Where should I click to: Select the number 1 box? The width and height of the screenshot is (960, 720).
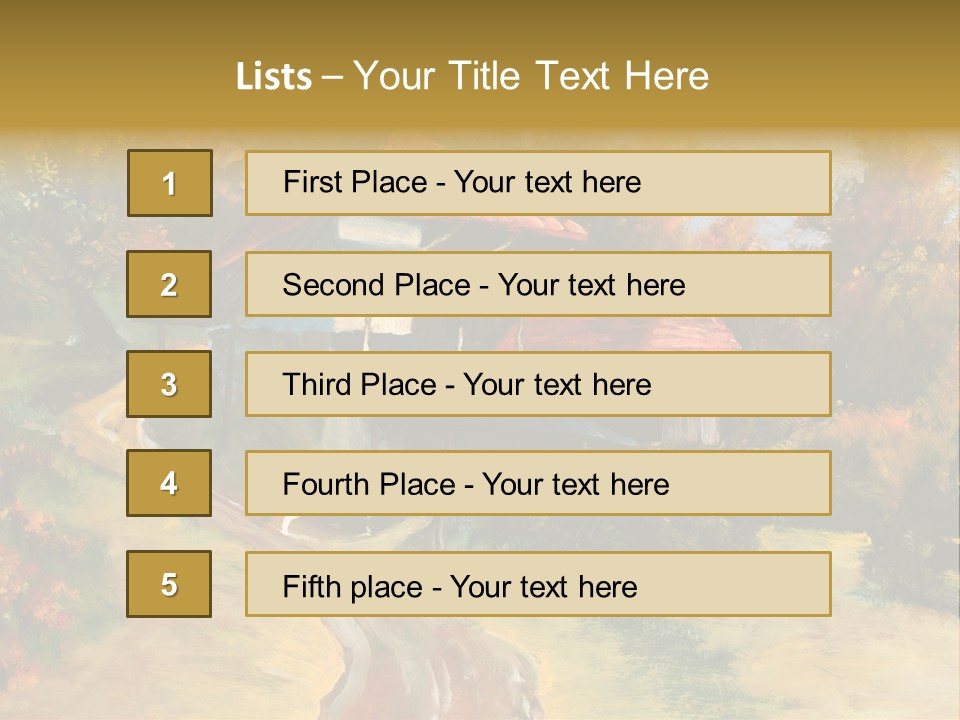click(169, 183)
